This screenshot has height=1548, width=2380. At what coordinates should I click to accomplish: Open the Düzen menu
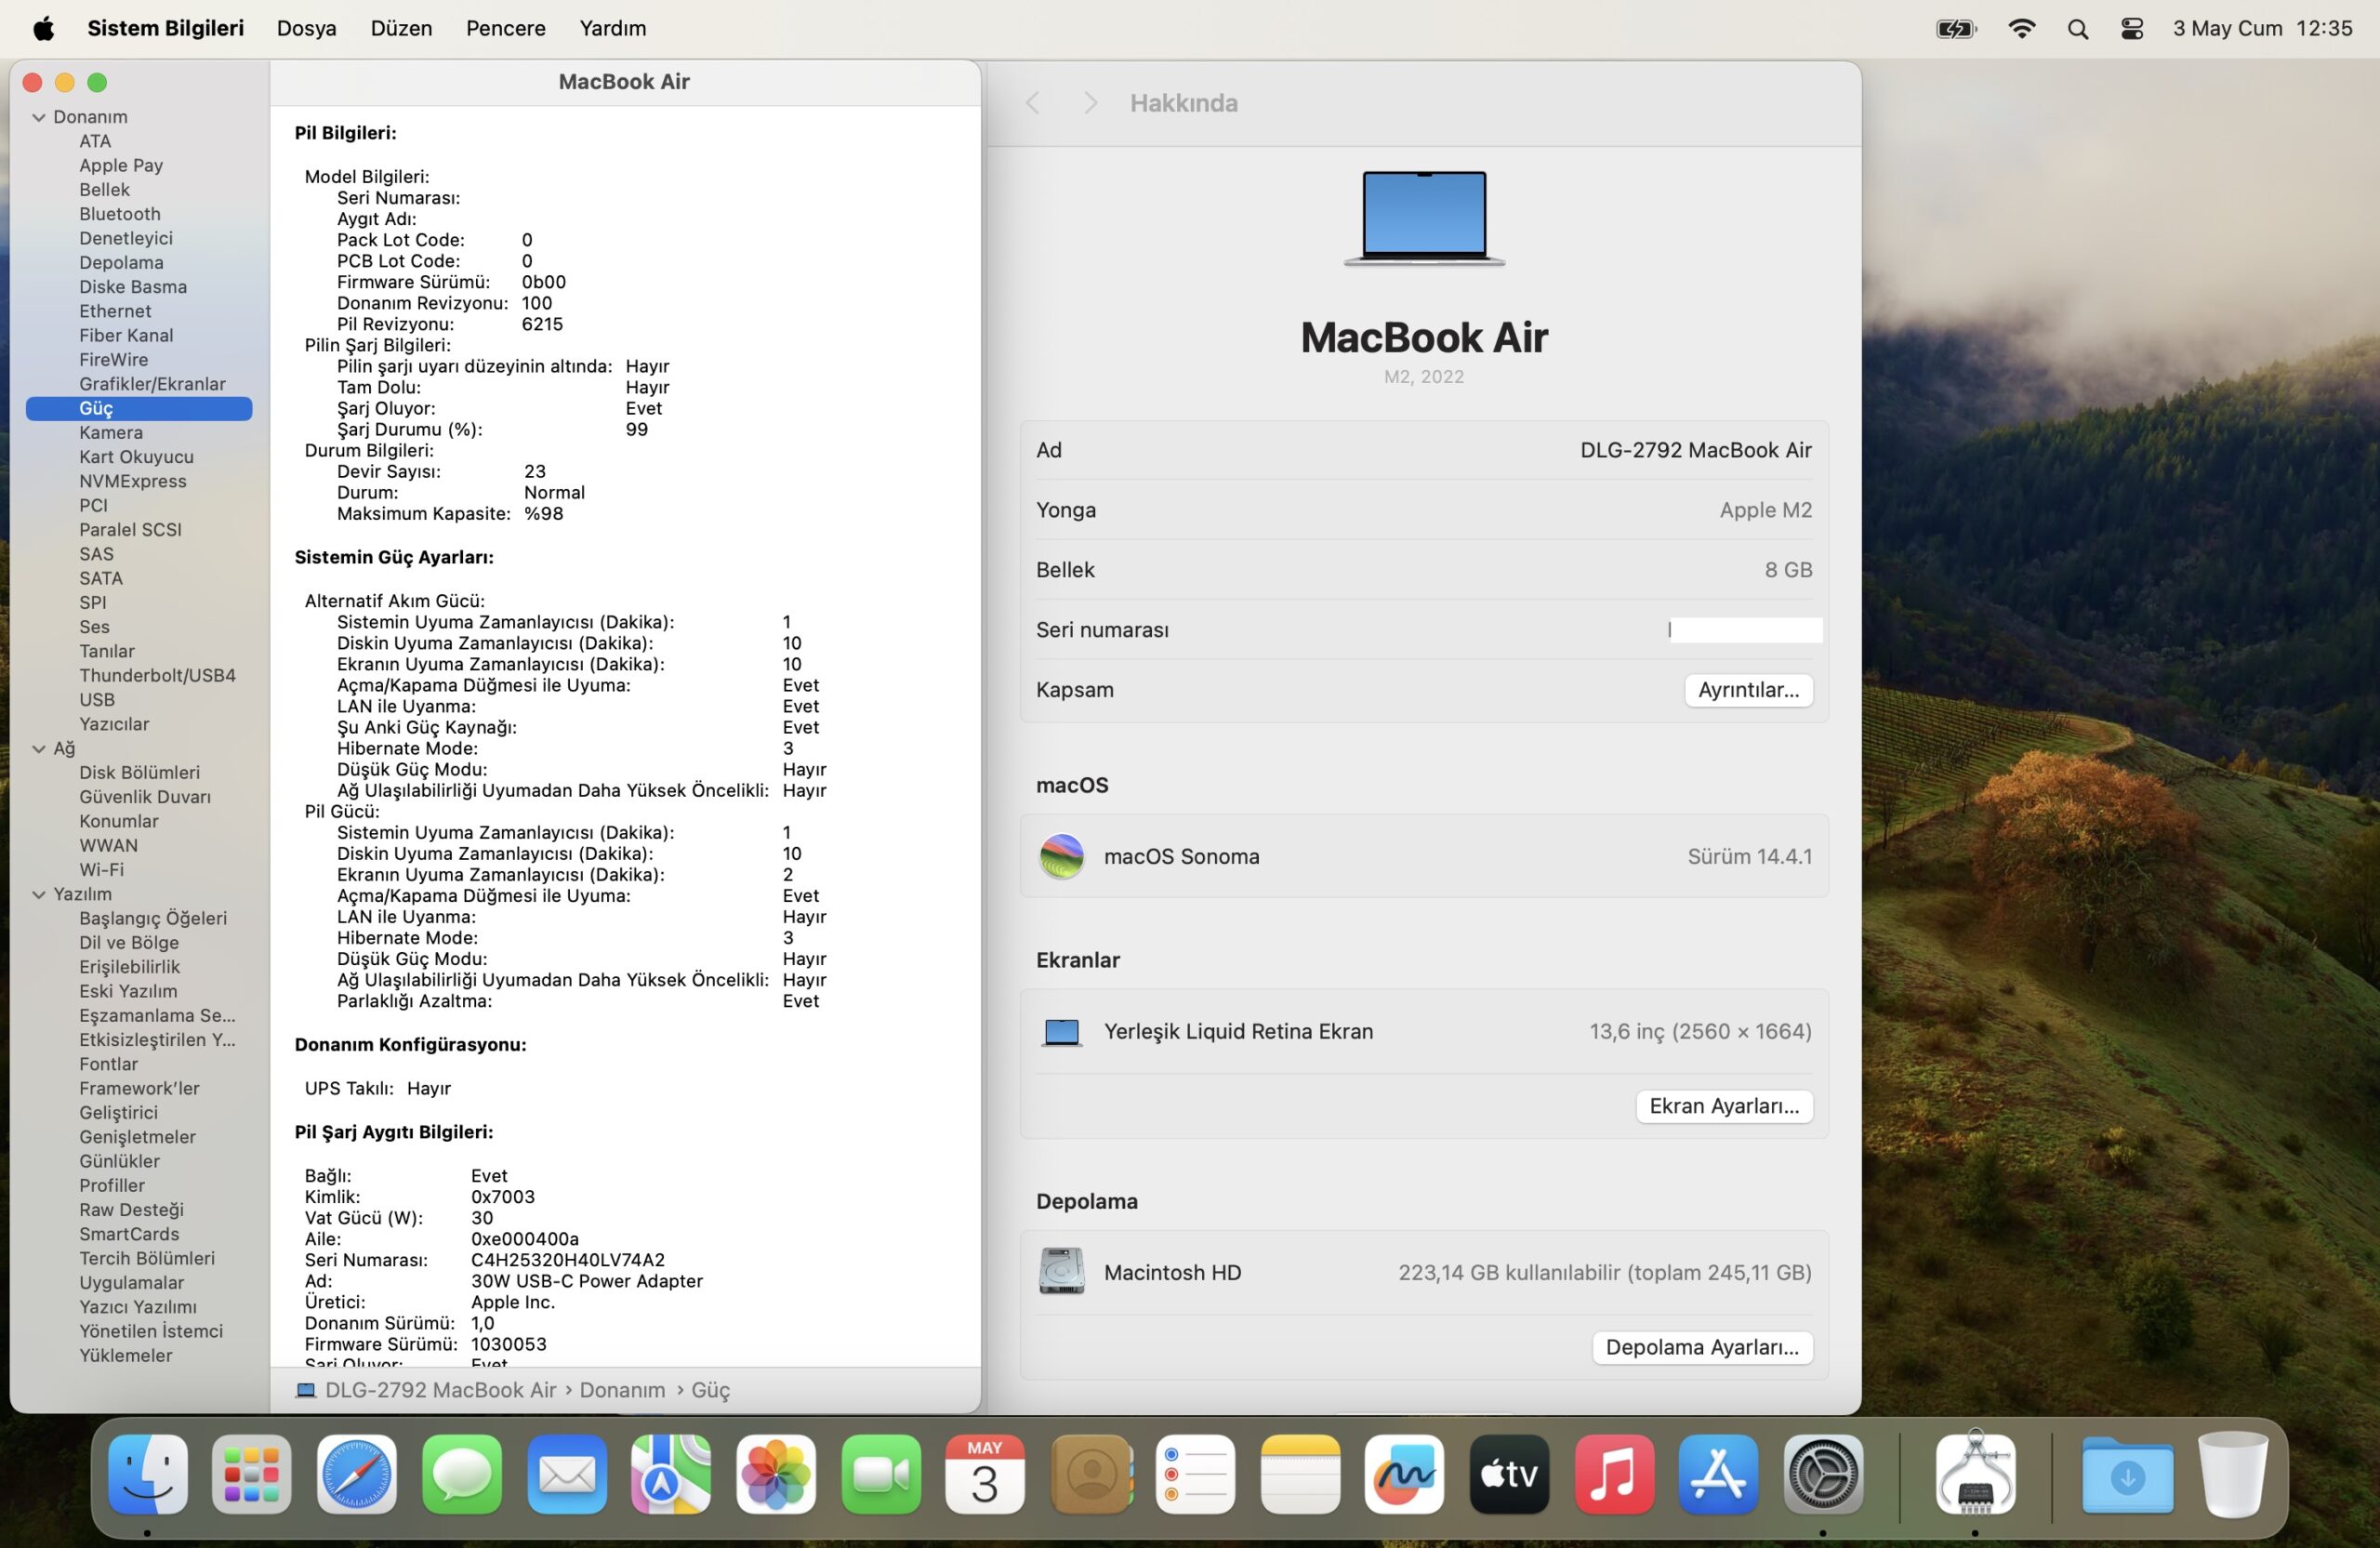click(401, 28)
